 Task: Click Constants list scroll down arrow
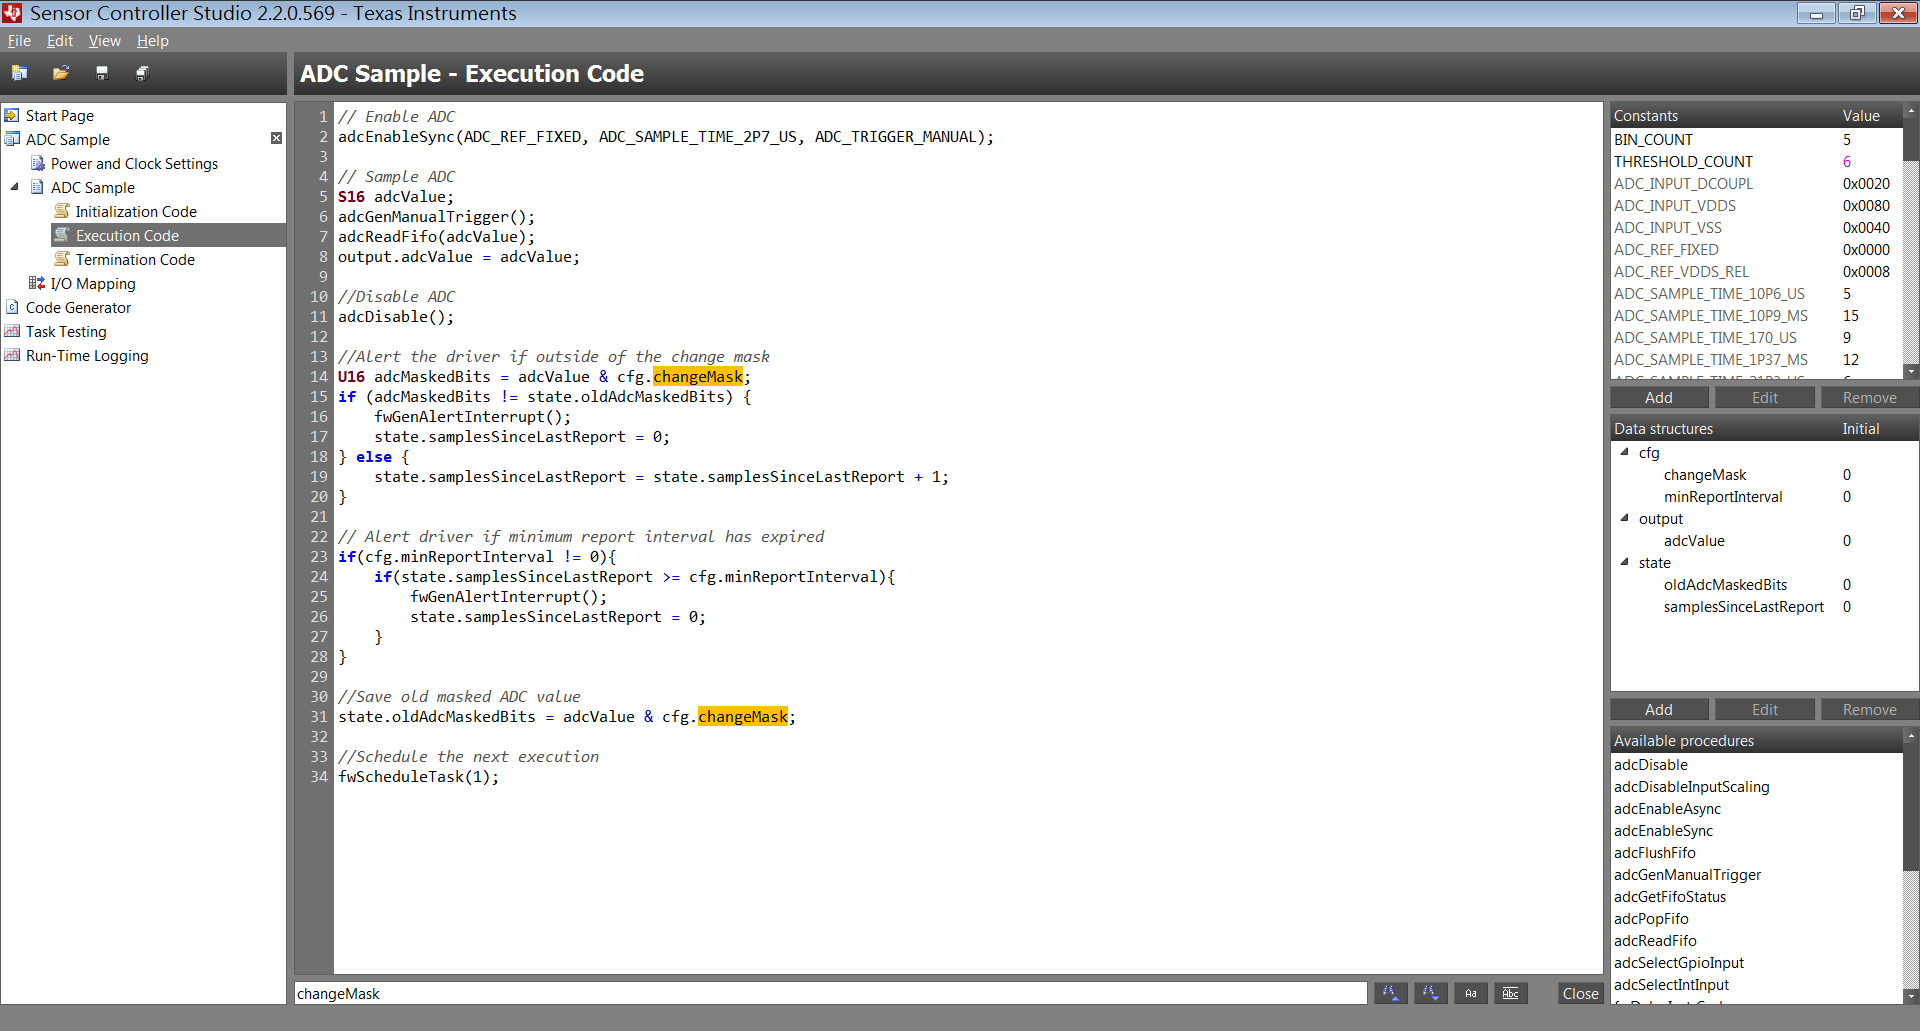click(x=1911, y=371)
